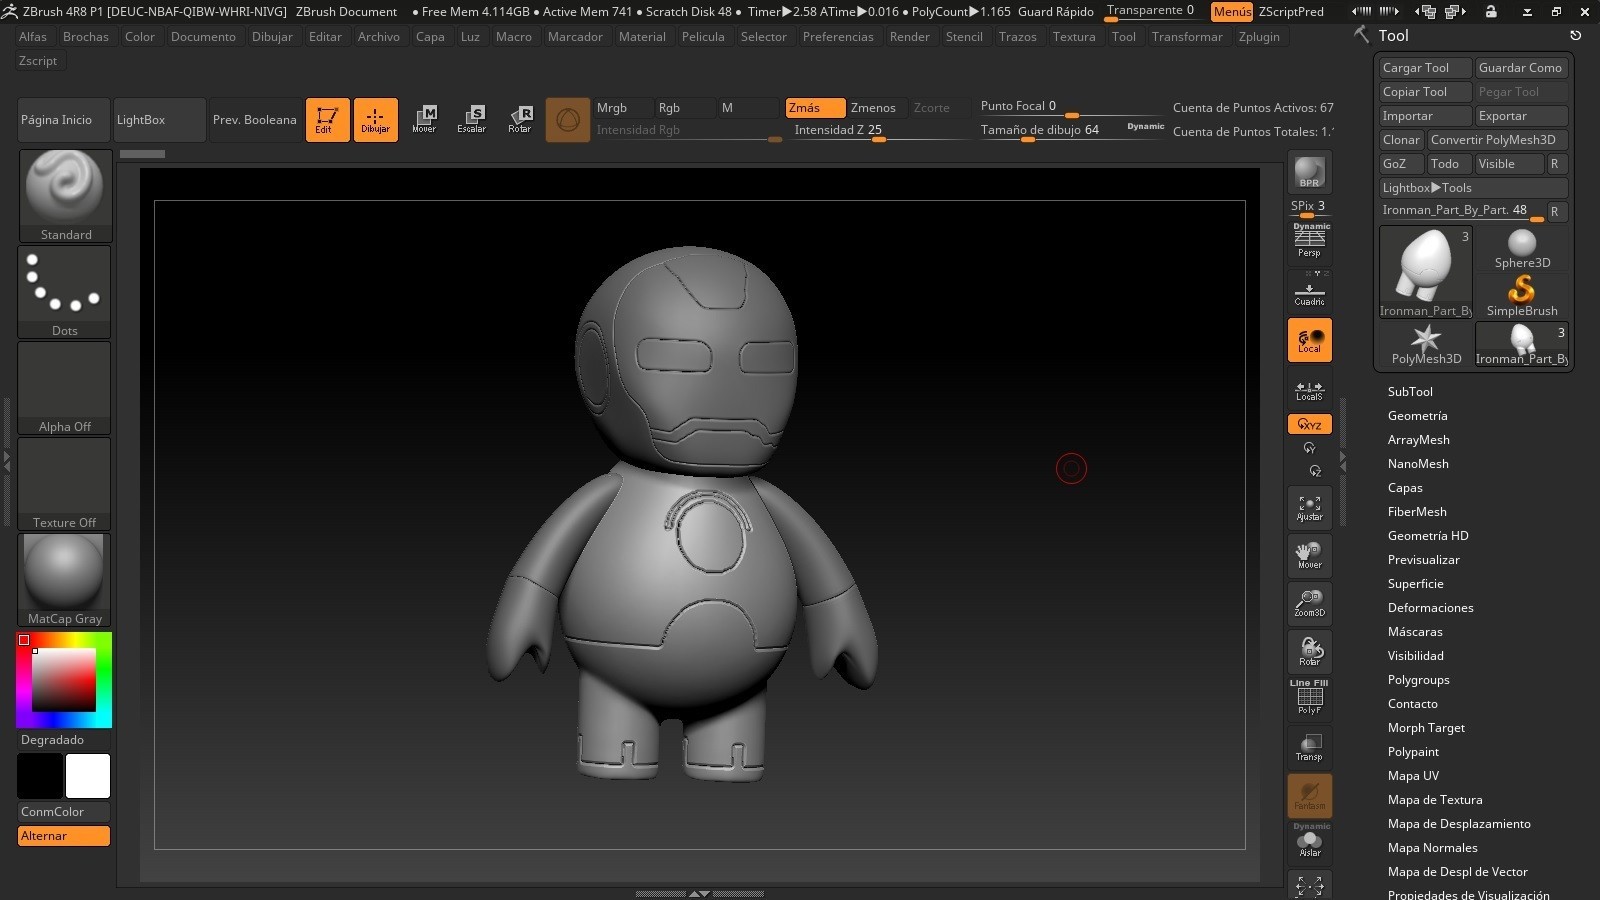Click the Guardar Como button

1521,68
